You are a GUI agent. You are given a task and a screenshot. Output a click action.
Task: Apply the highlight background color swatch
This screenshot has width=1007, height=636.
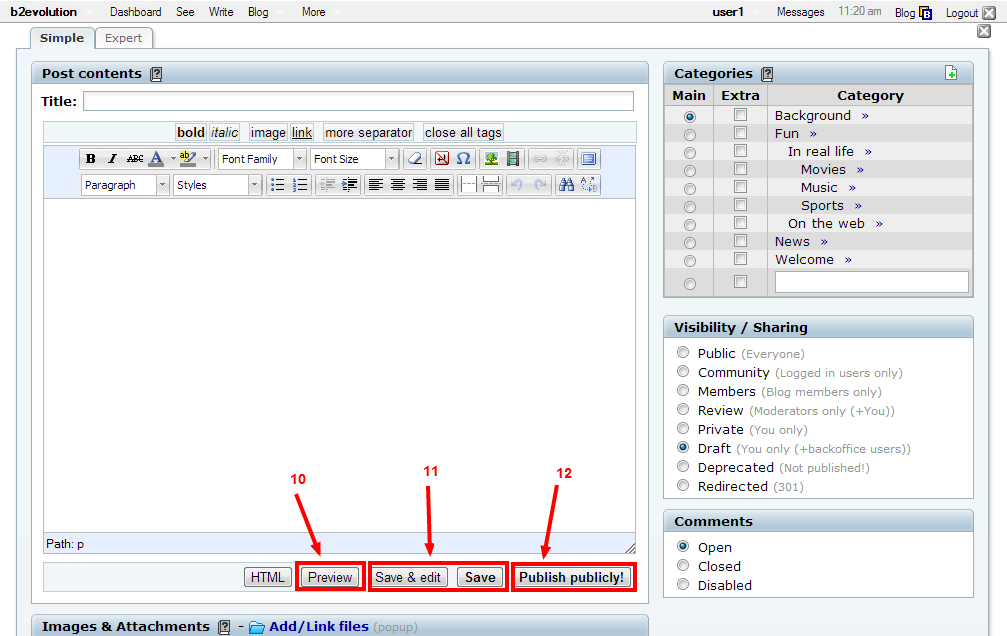tap(188, 159)
